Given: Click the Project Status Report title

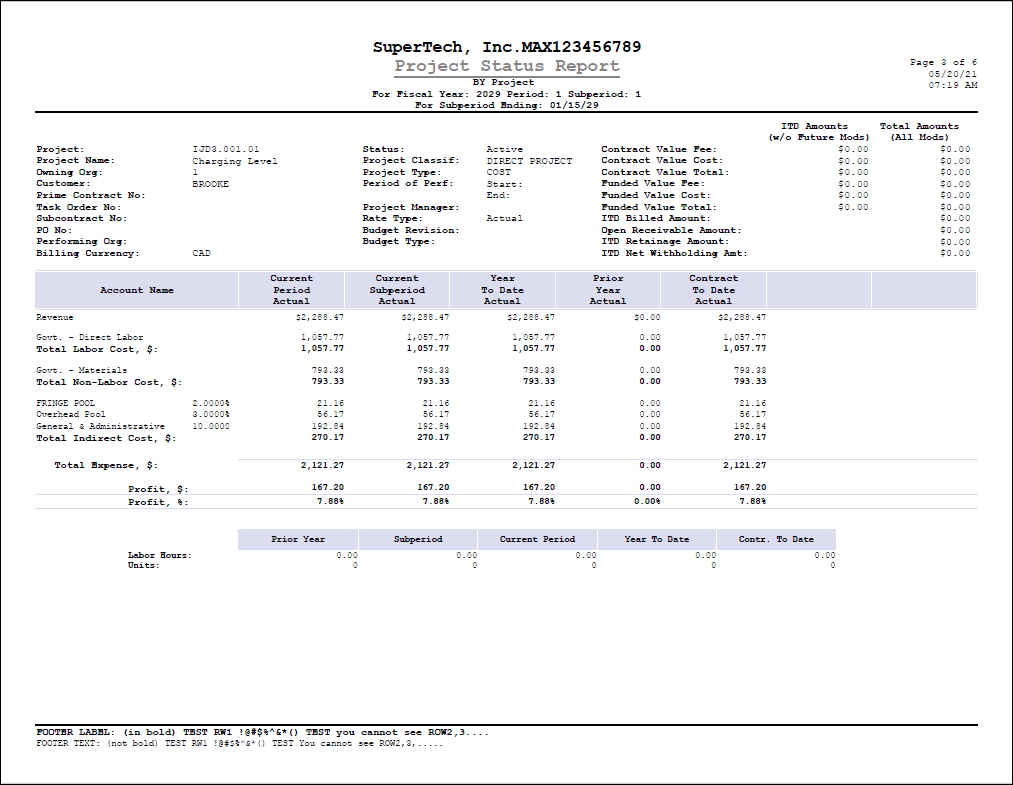Looking at the screenshot, I should point(506,66).
